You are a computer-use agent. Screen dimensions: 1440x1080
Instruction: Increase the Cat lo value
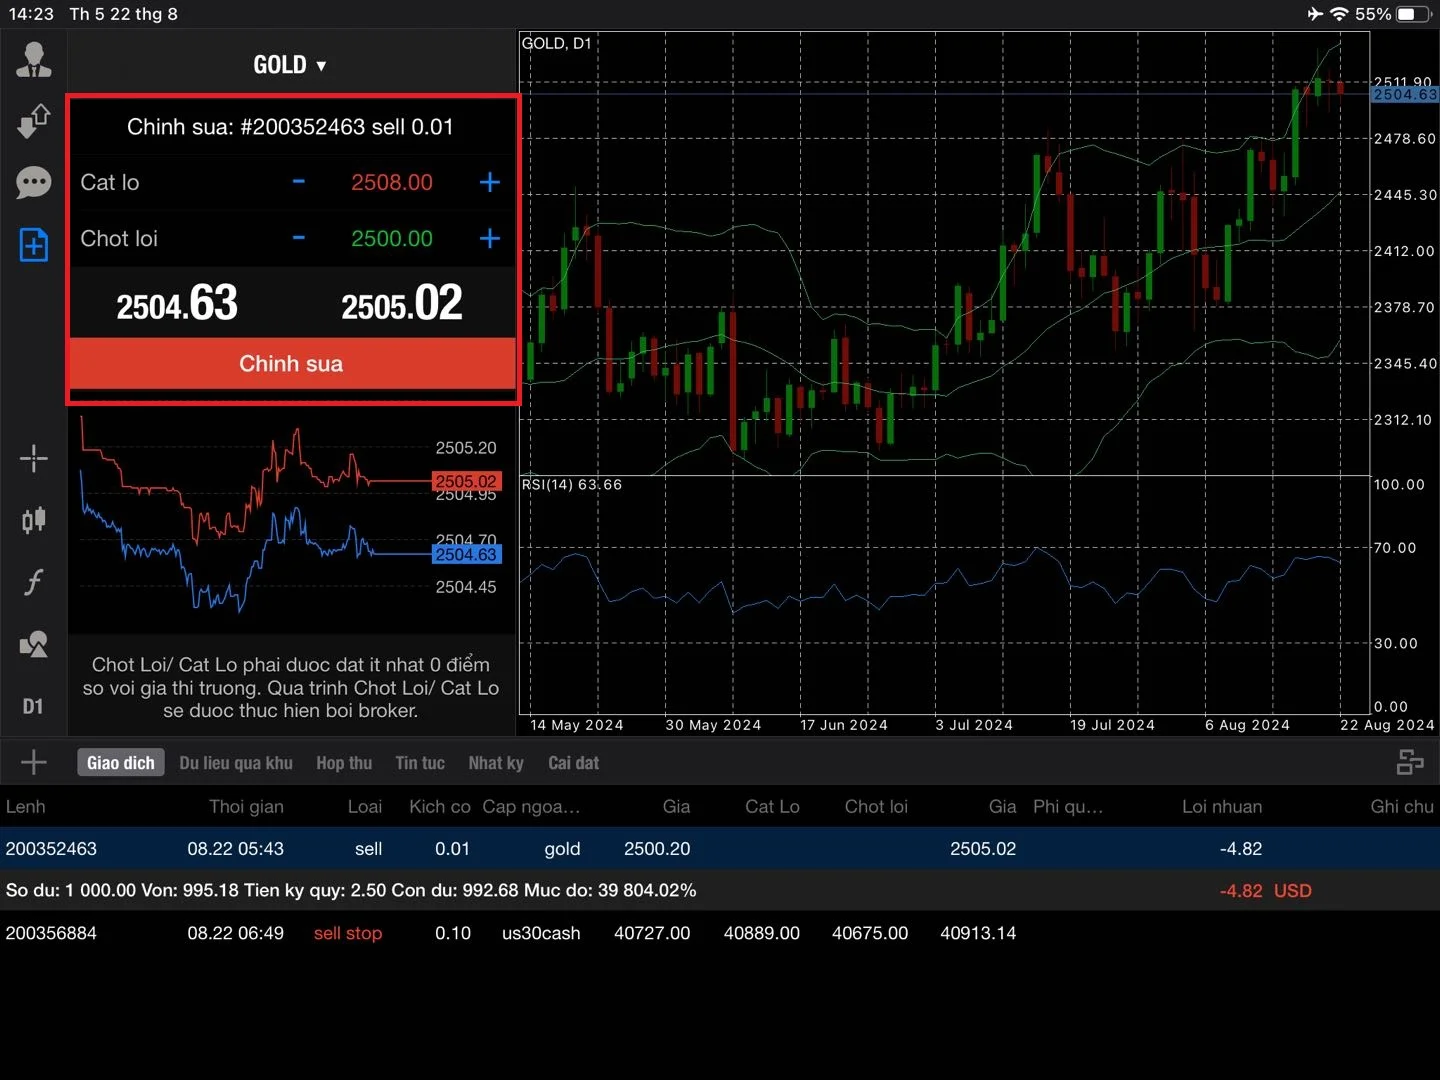pos(490,182)
